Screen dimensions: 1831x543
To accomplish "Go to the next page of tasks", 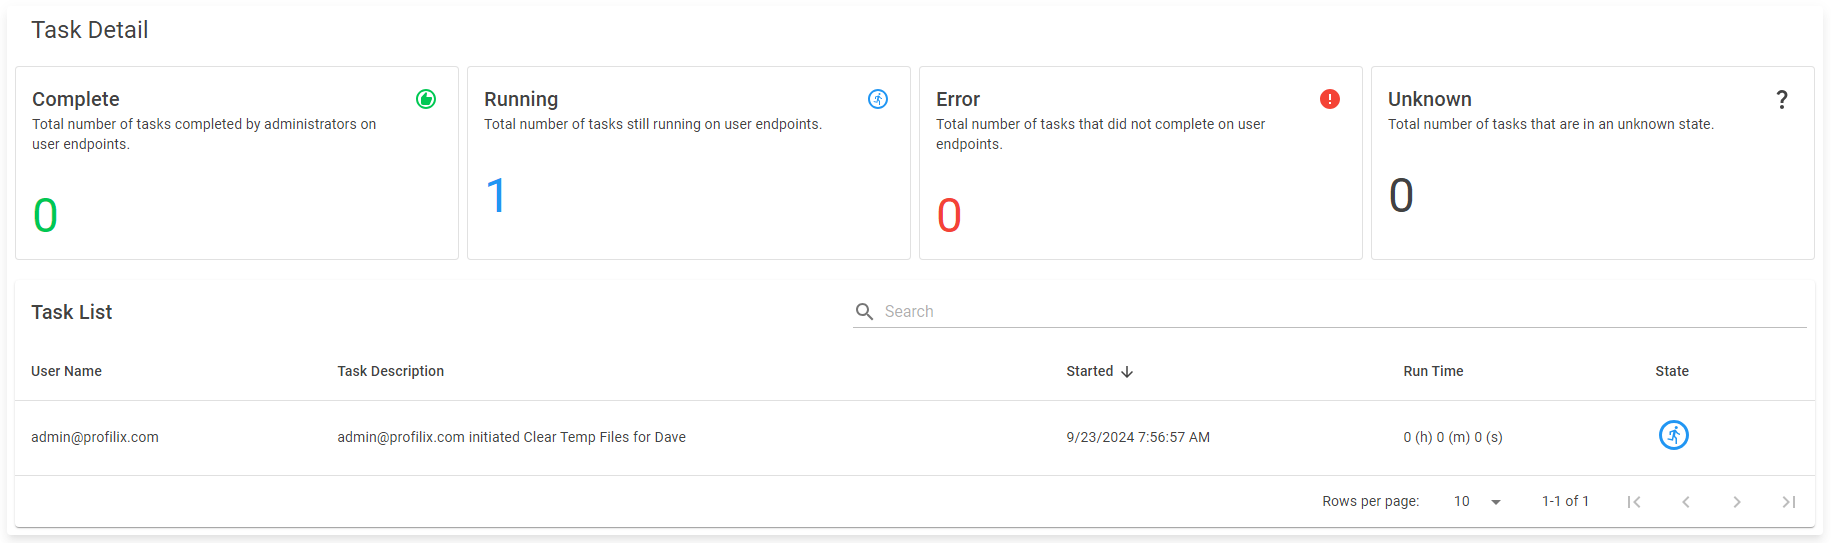I will pos(1737,502).
